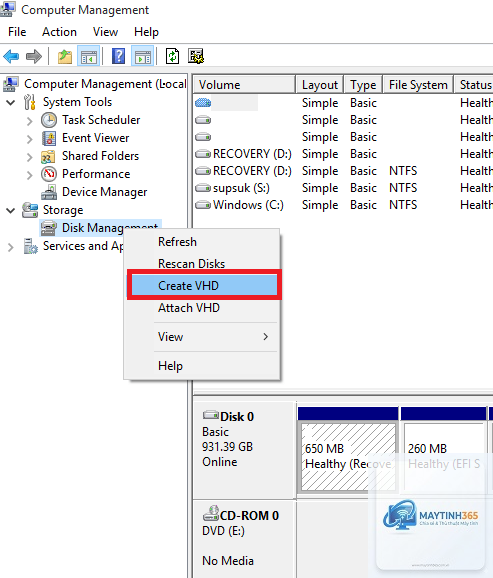Screen dimensions: 493x578
Task: Click the Computer Management (Local) root icon
Action: 11,84
